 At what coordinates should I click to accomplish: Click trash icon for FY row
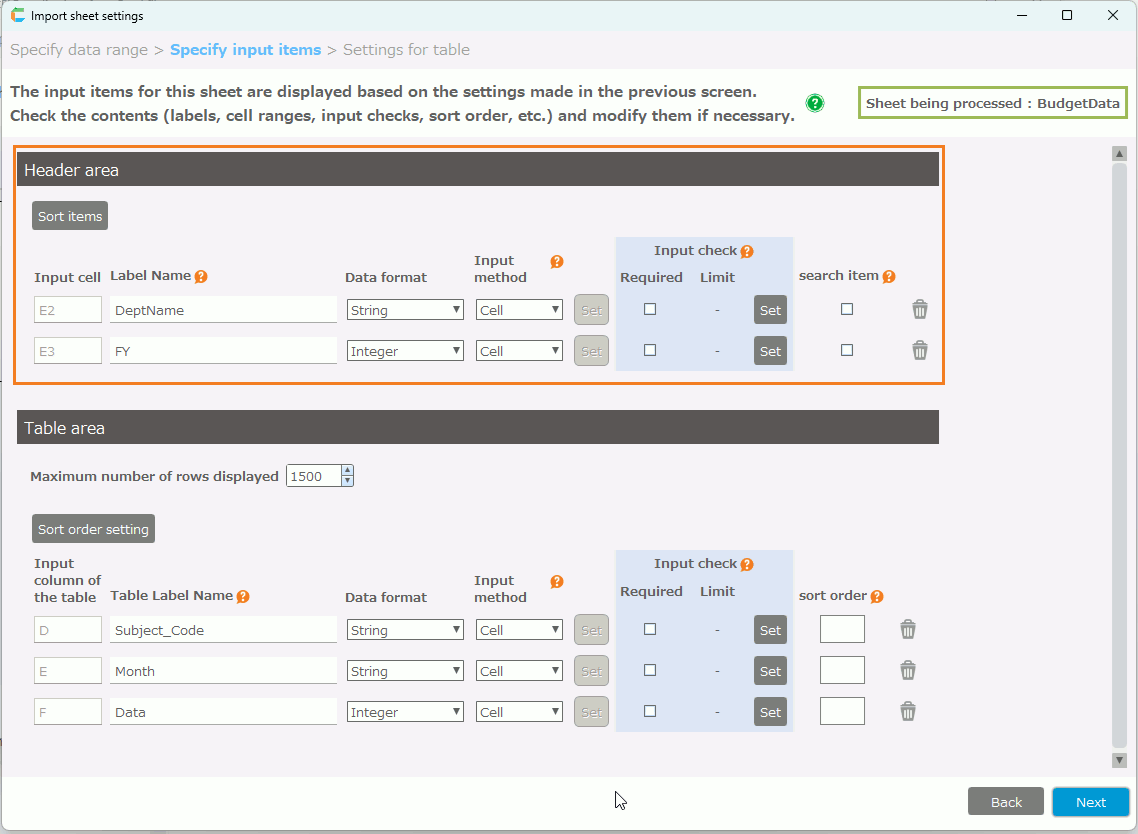[920, 351]
